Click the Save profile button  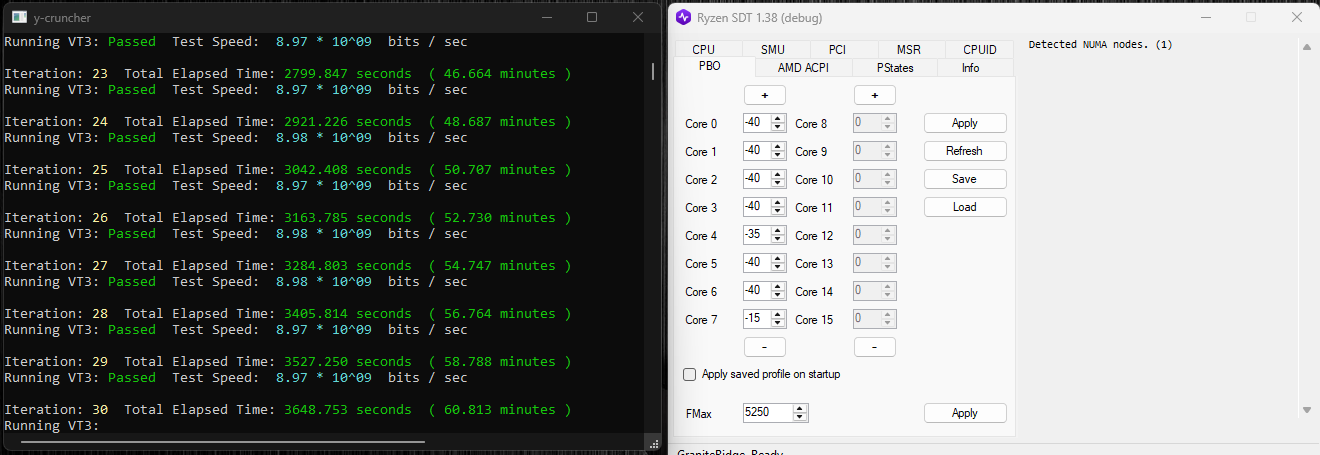(x=965, y=179)
